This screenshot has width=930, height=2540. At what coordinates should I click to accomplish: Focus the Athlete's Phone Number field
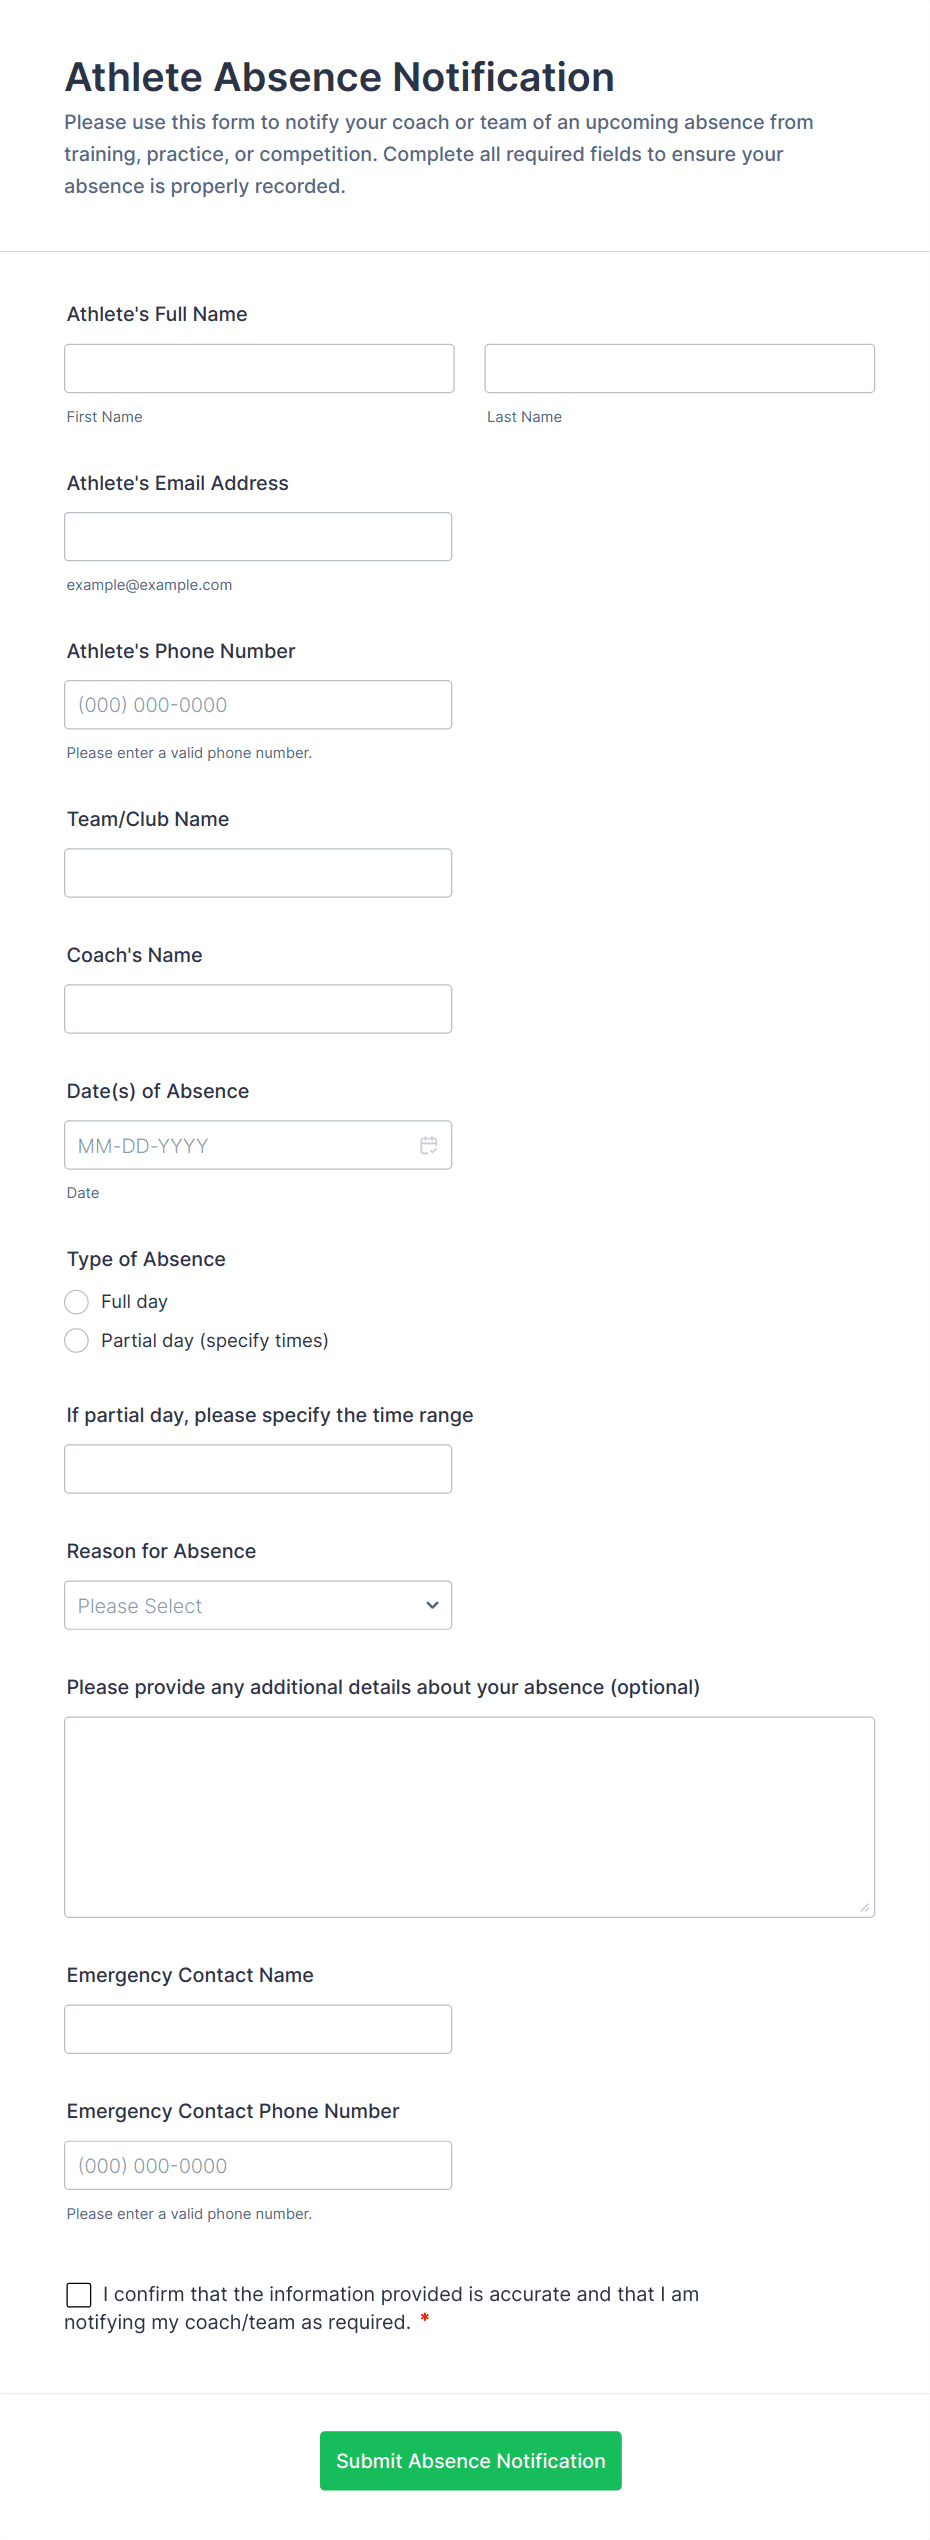tap(258, 705)
